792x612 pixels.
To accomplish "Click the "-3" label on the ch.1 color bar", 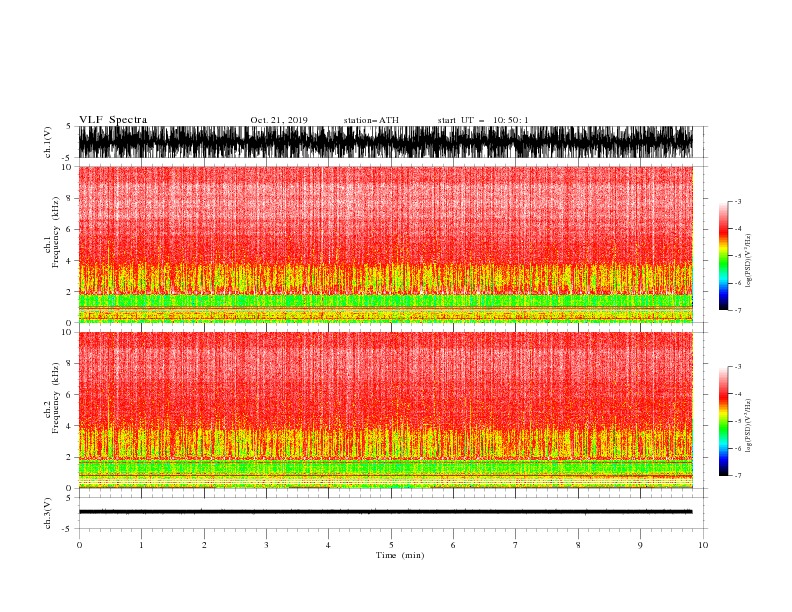I will [x=738, y=201].
